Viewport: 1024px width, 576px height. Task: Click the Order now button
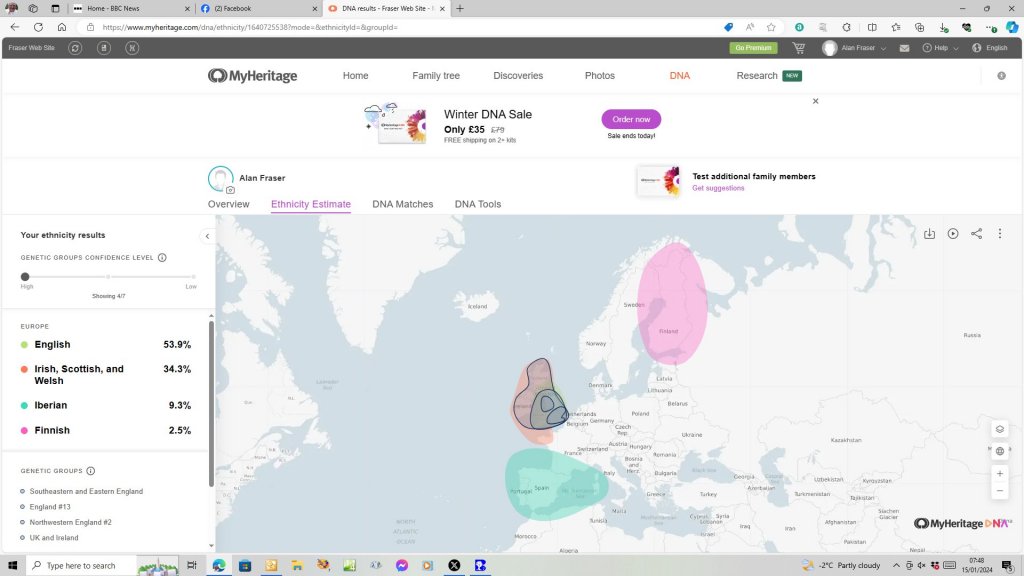631,119
